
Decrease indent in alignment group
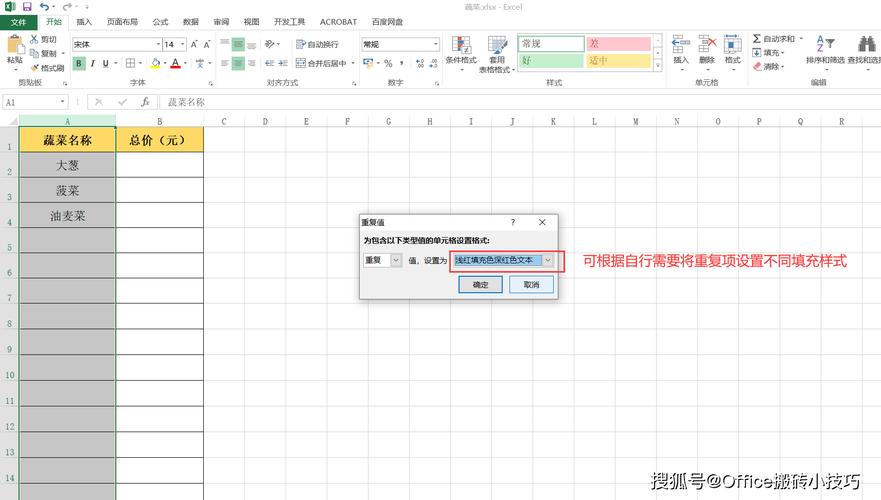270,63
